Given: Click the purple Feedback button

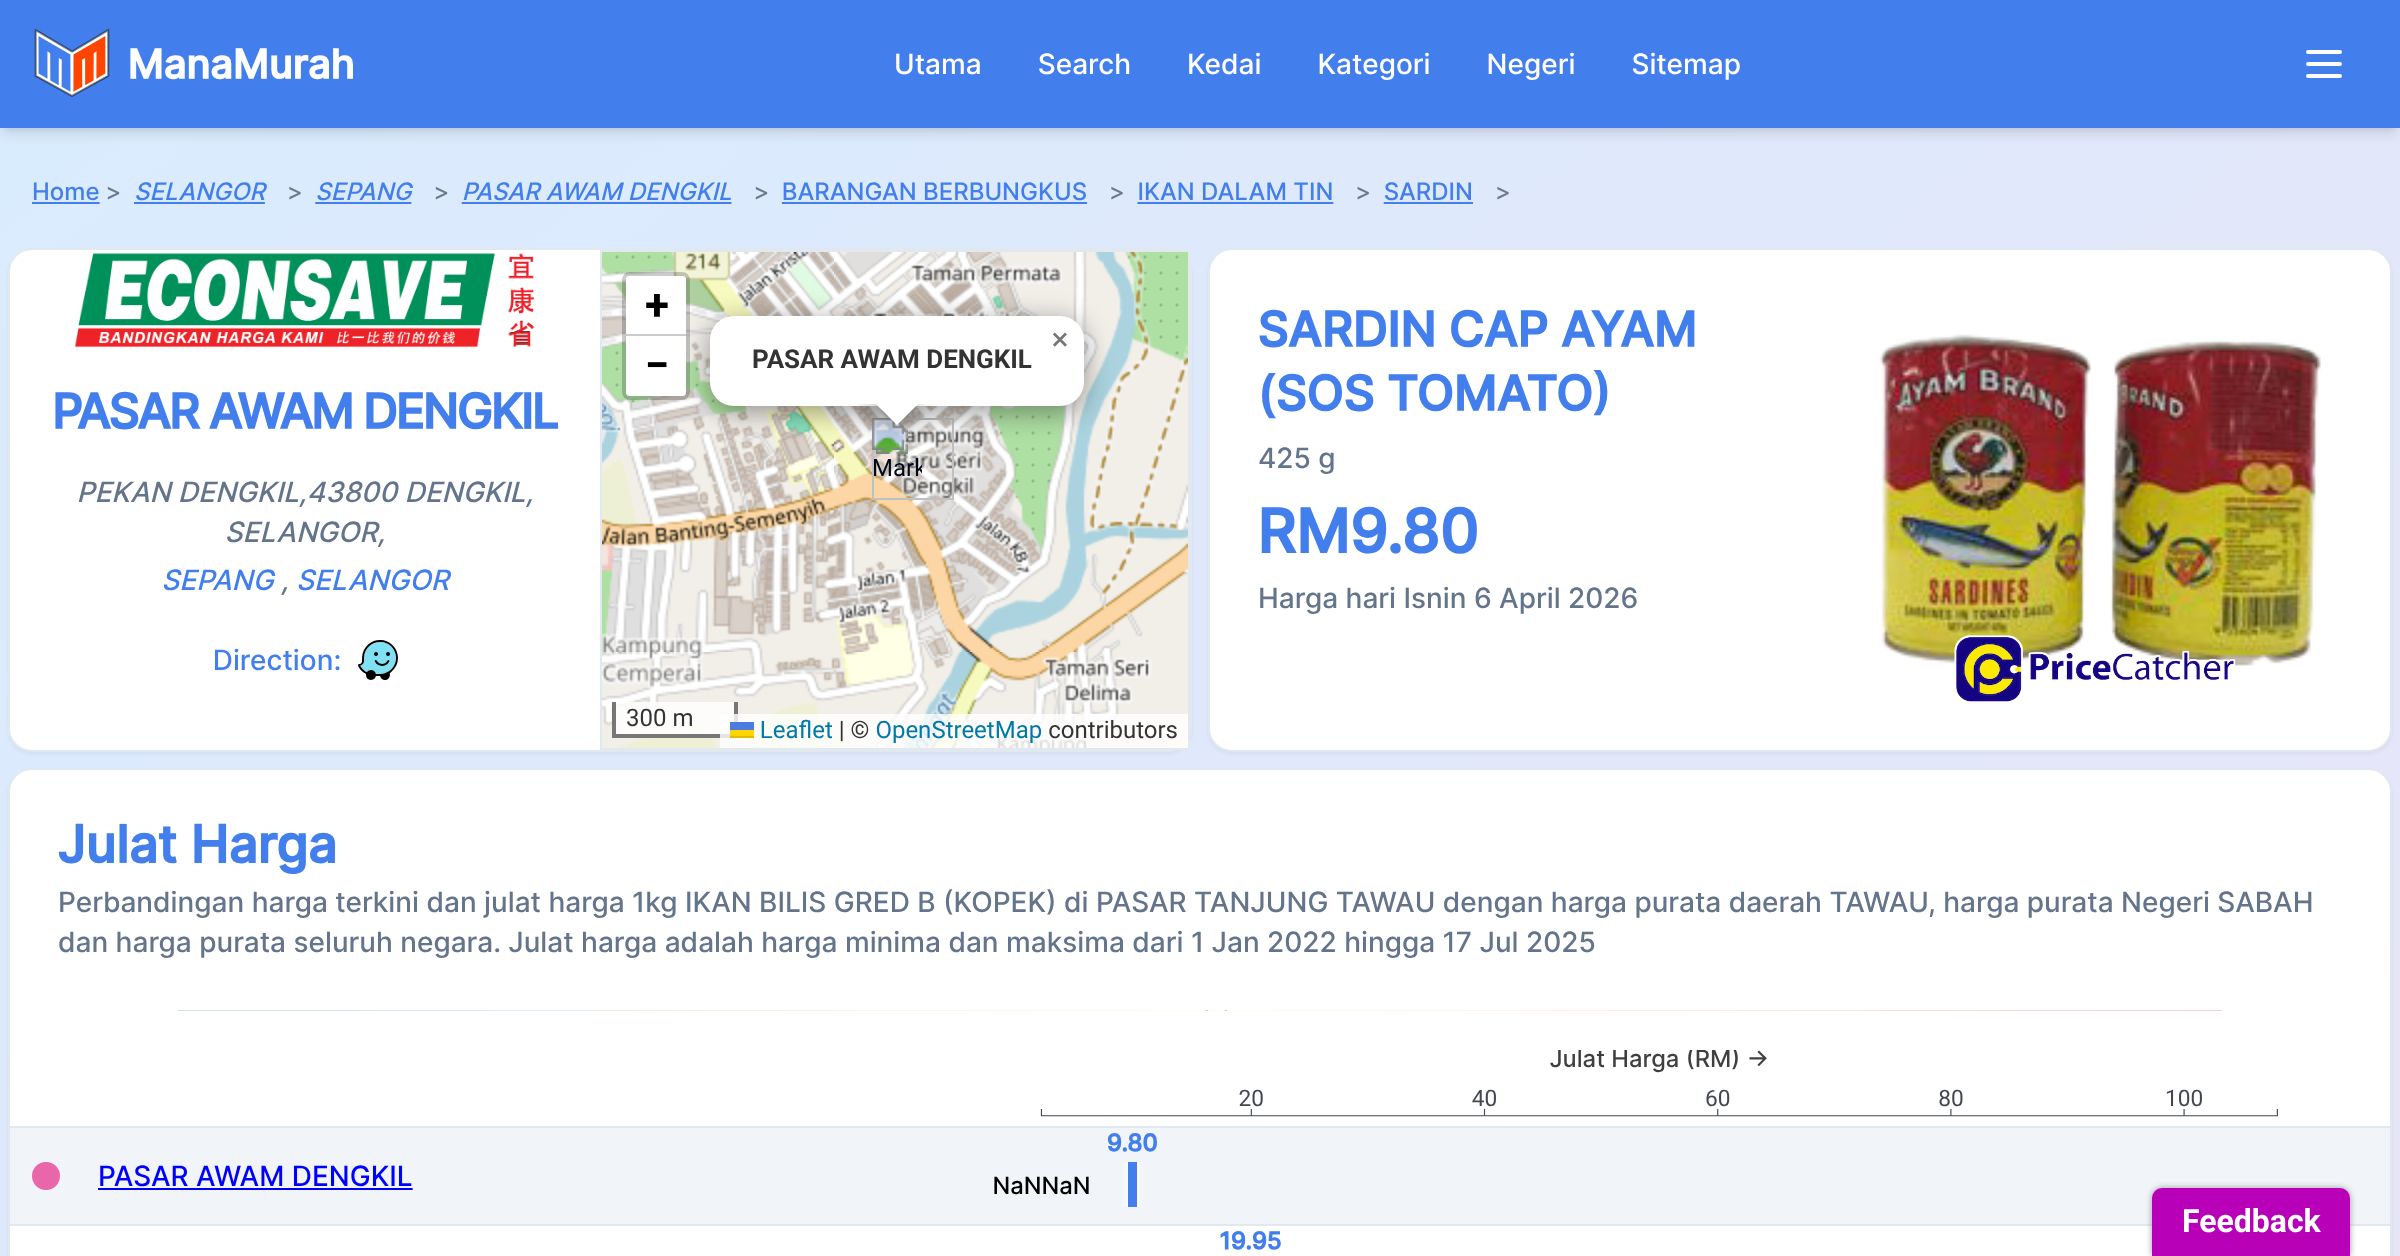Looking at the screenshot, I should tap(2250, 1221).
